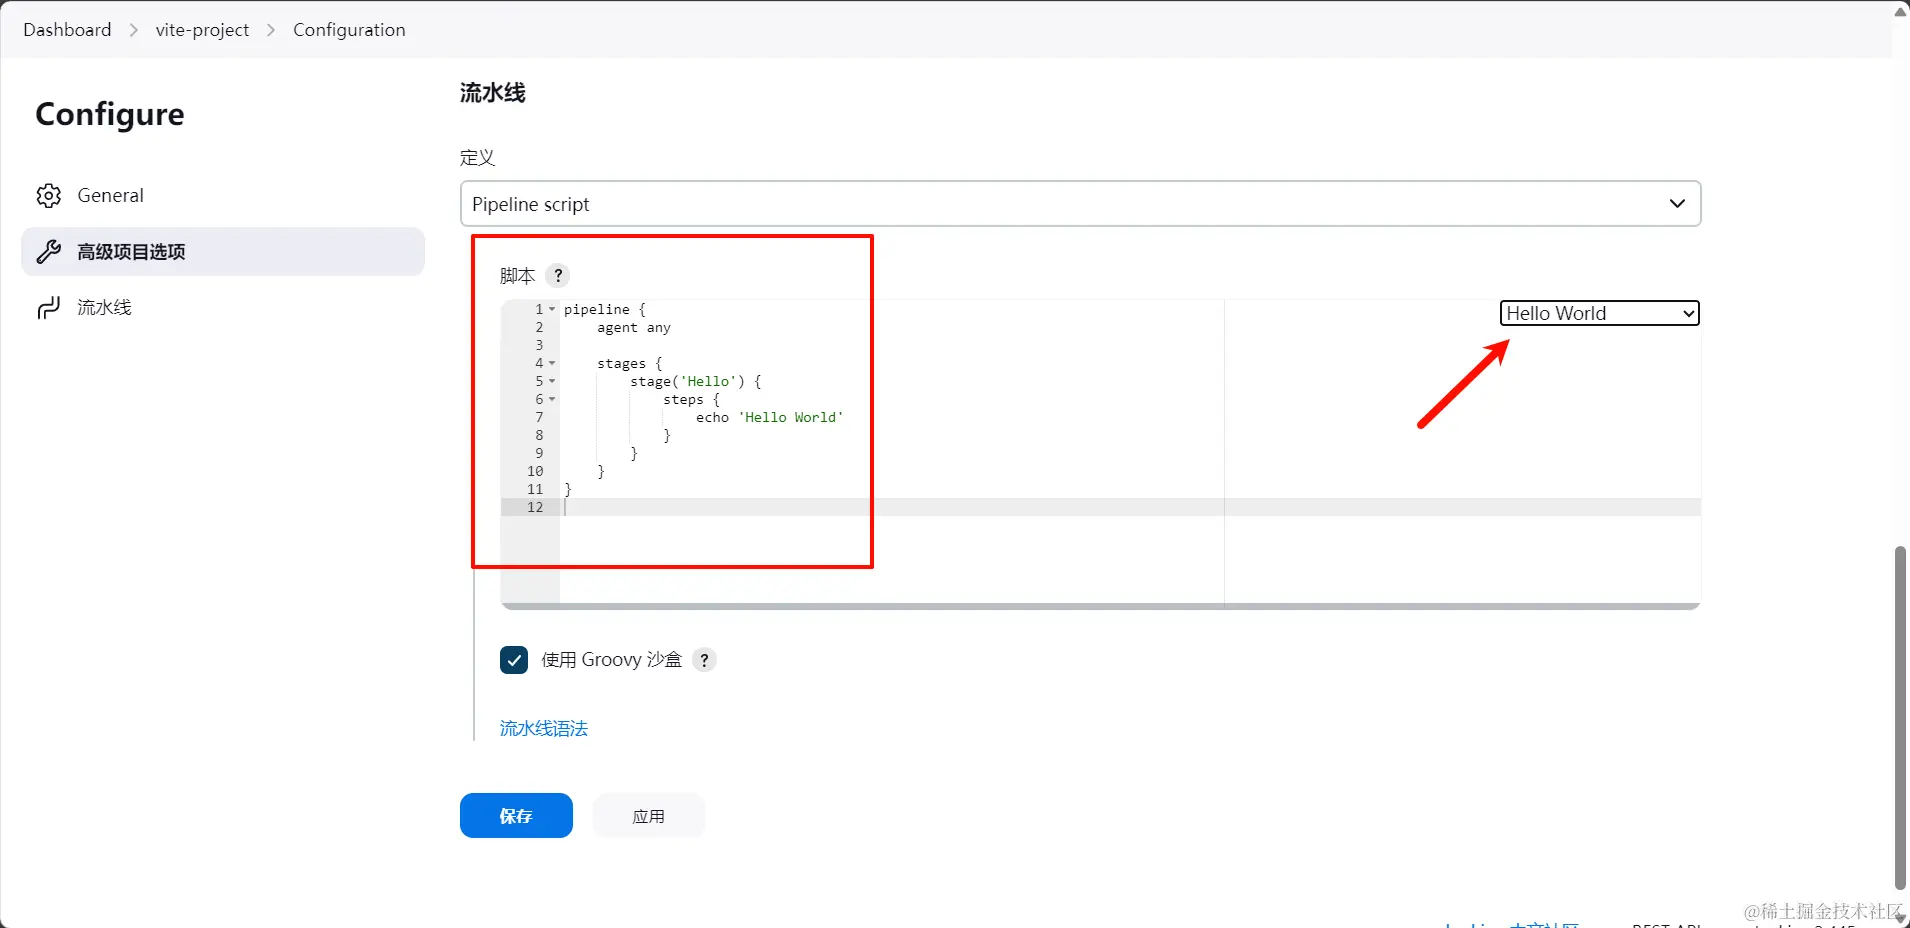The width and height of the screenshot is (1910, 928).
Task: Click the breadcrumb chevron after Dashboard
Action: pyautogui.click(x=134, y=30)
